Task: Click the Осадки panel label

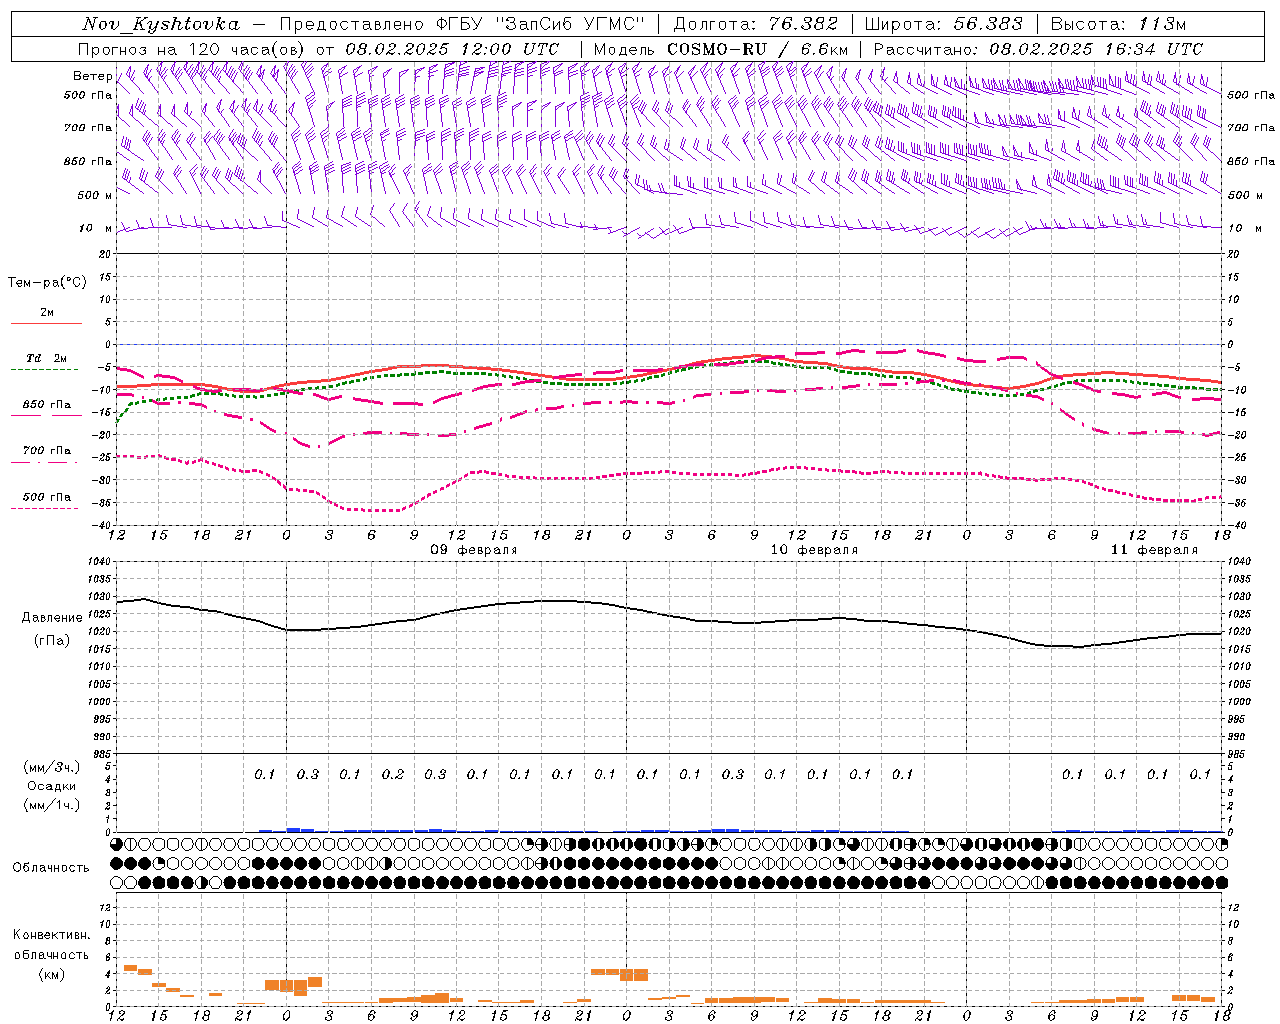Action: click(x=51, y=786)
